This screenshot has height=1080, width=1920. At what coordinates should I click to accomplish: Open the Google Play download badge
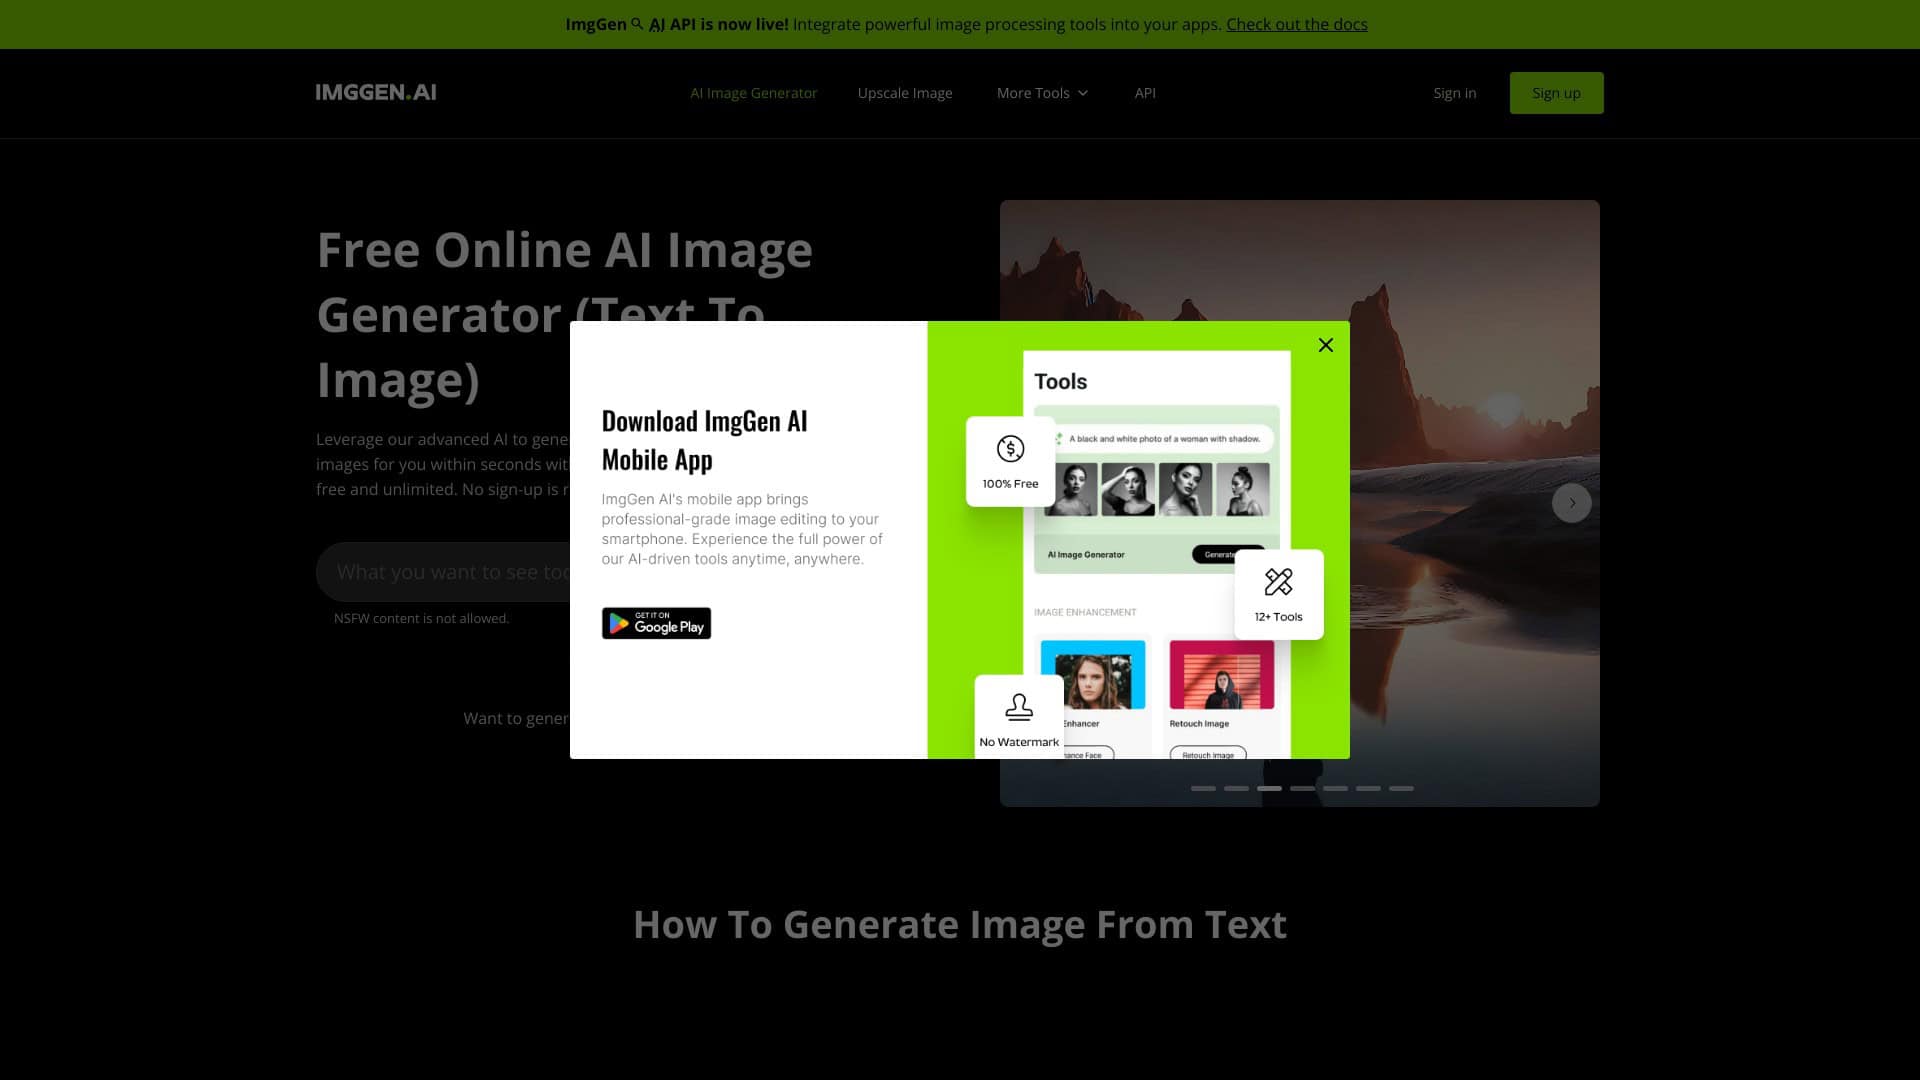pos(656,622)
